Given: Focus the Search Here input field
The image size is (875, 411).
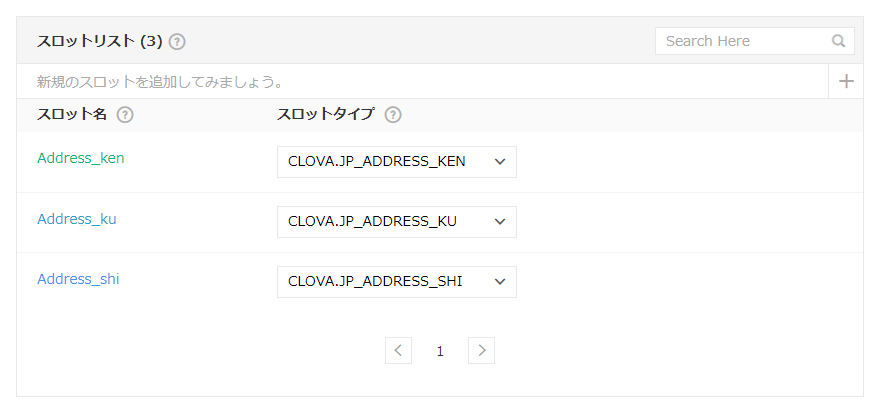Looking at the screenshot, I should coord(745,41).
